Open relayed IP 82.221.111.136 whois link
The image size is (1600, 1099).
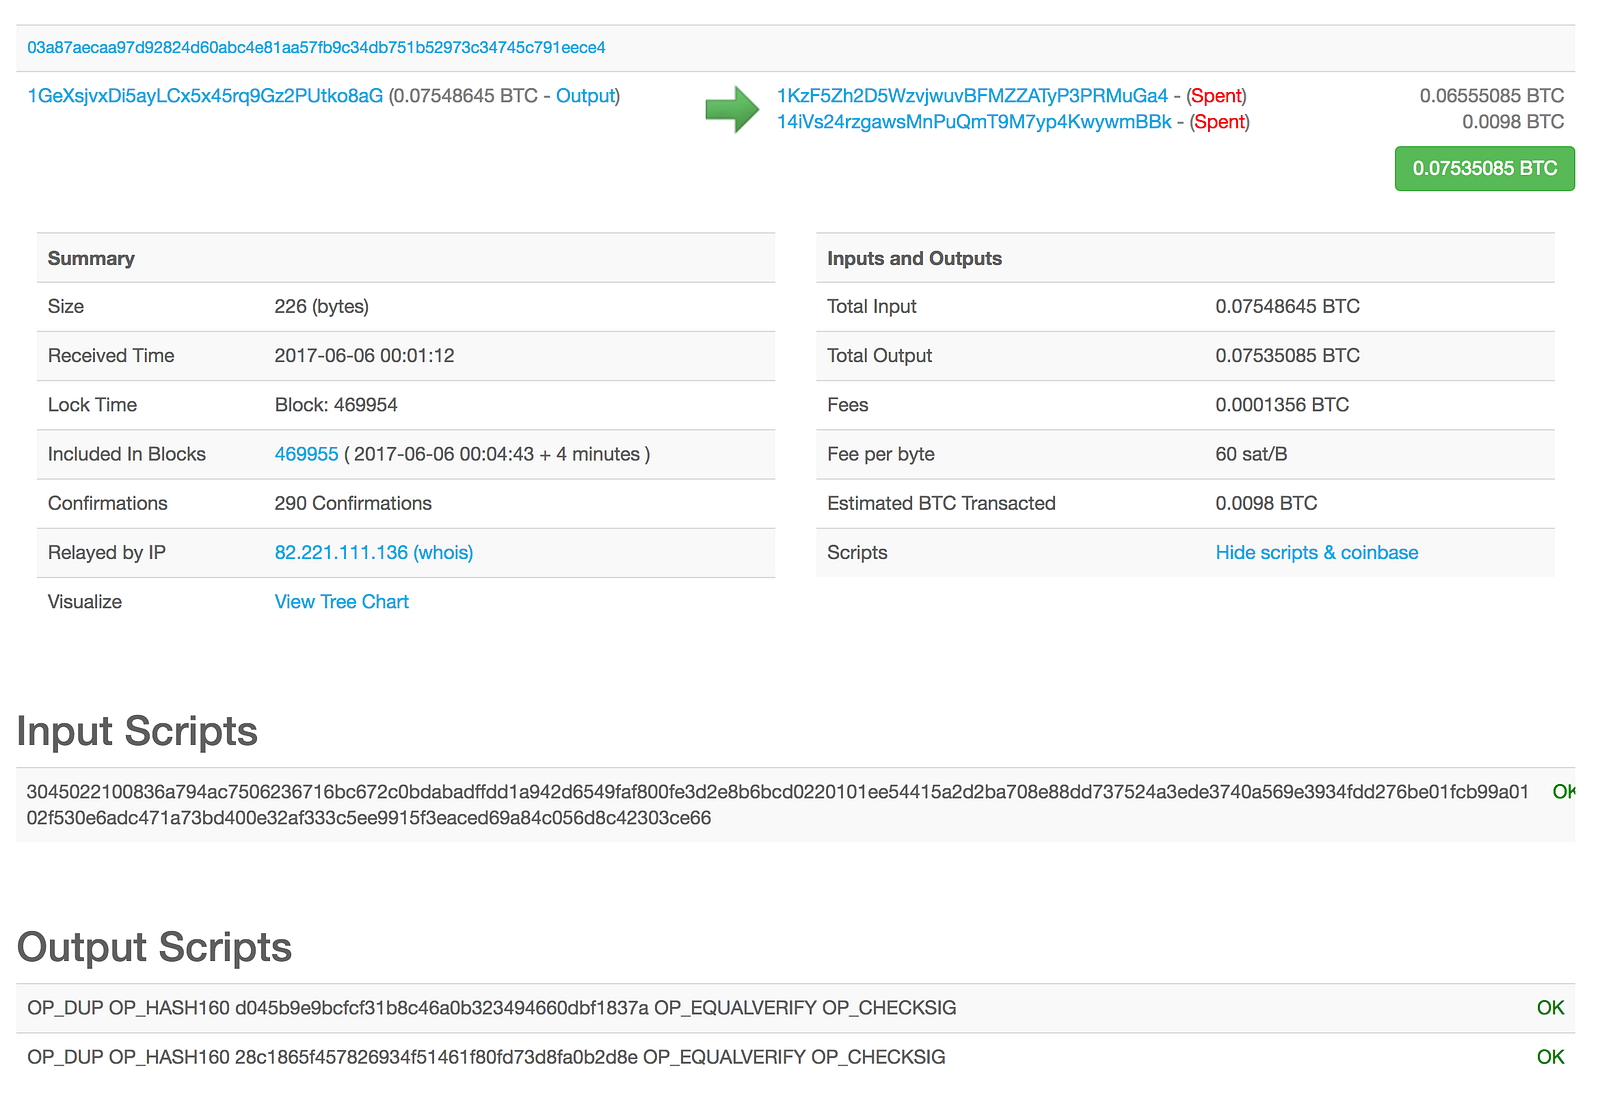pyautogui.click(x=374, y=553)
